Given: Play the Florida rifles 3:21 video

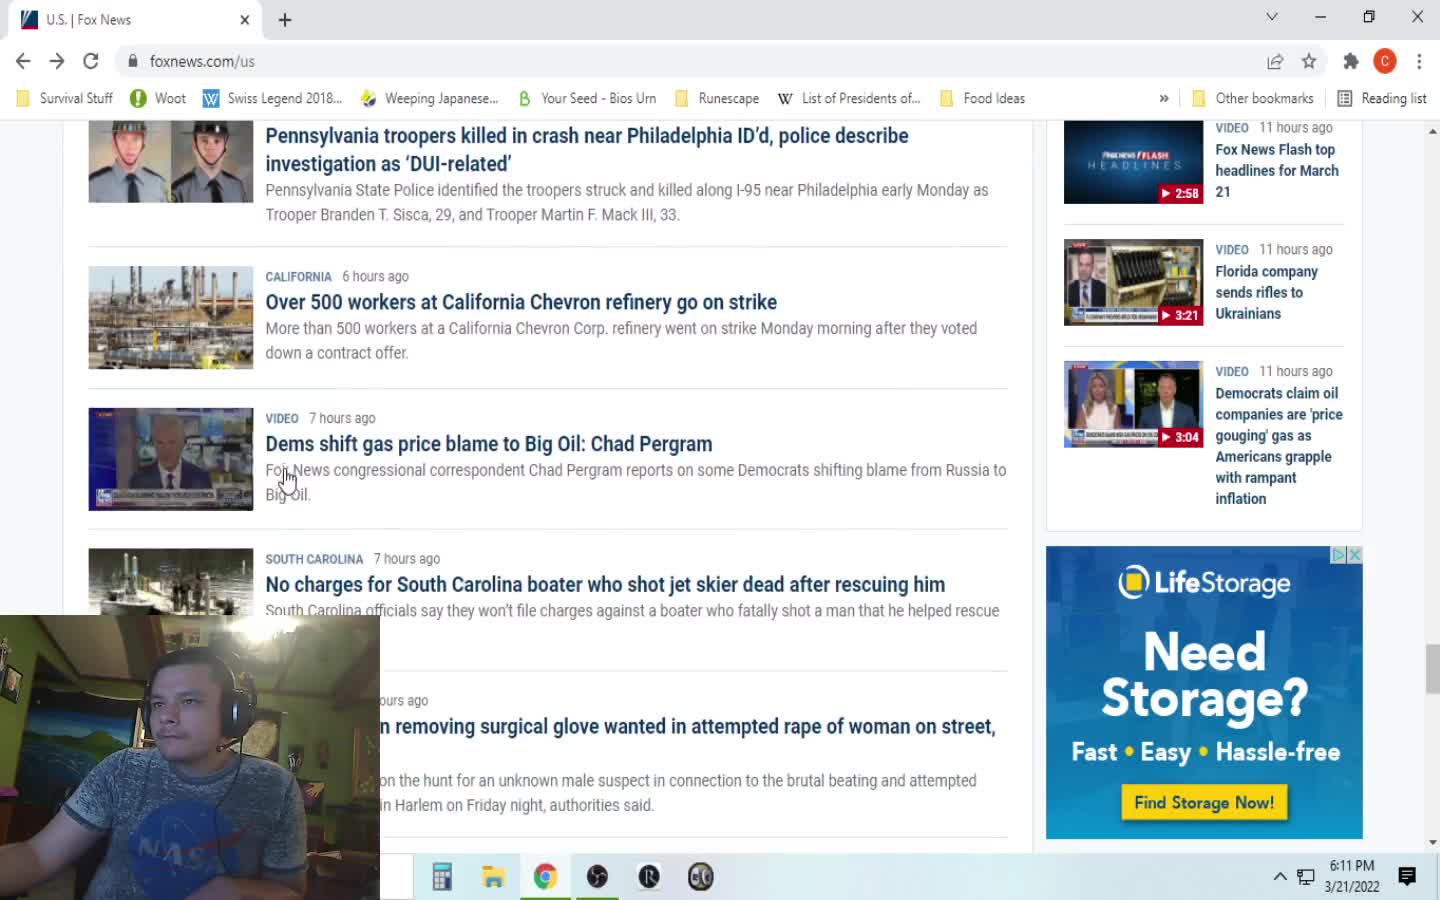Looking at the screenshot, I should [x=1133, y=282].
